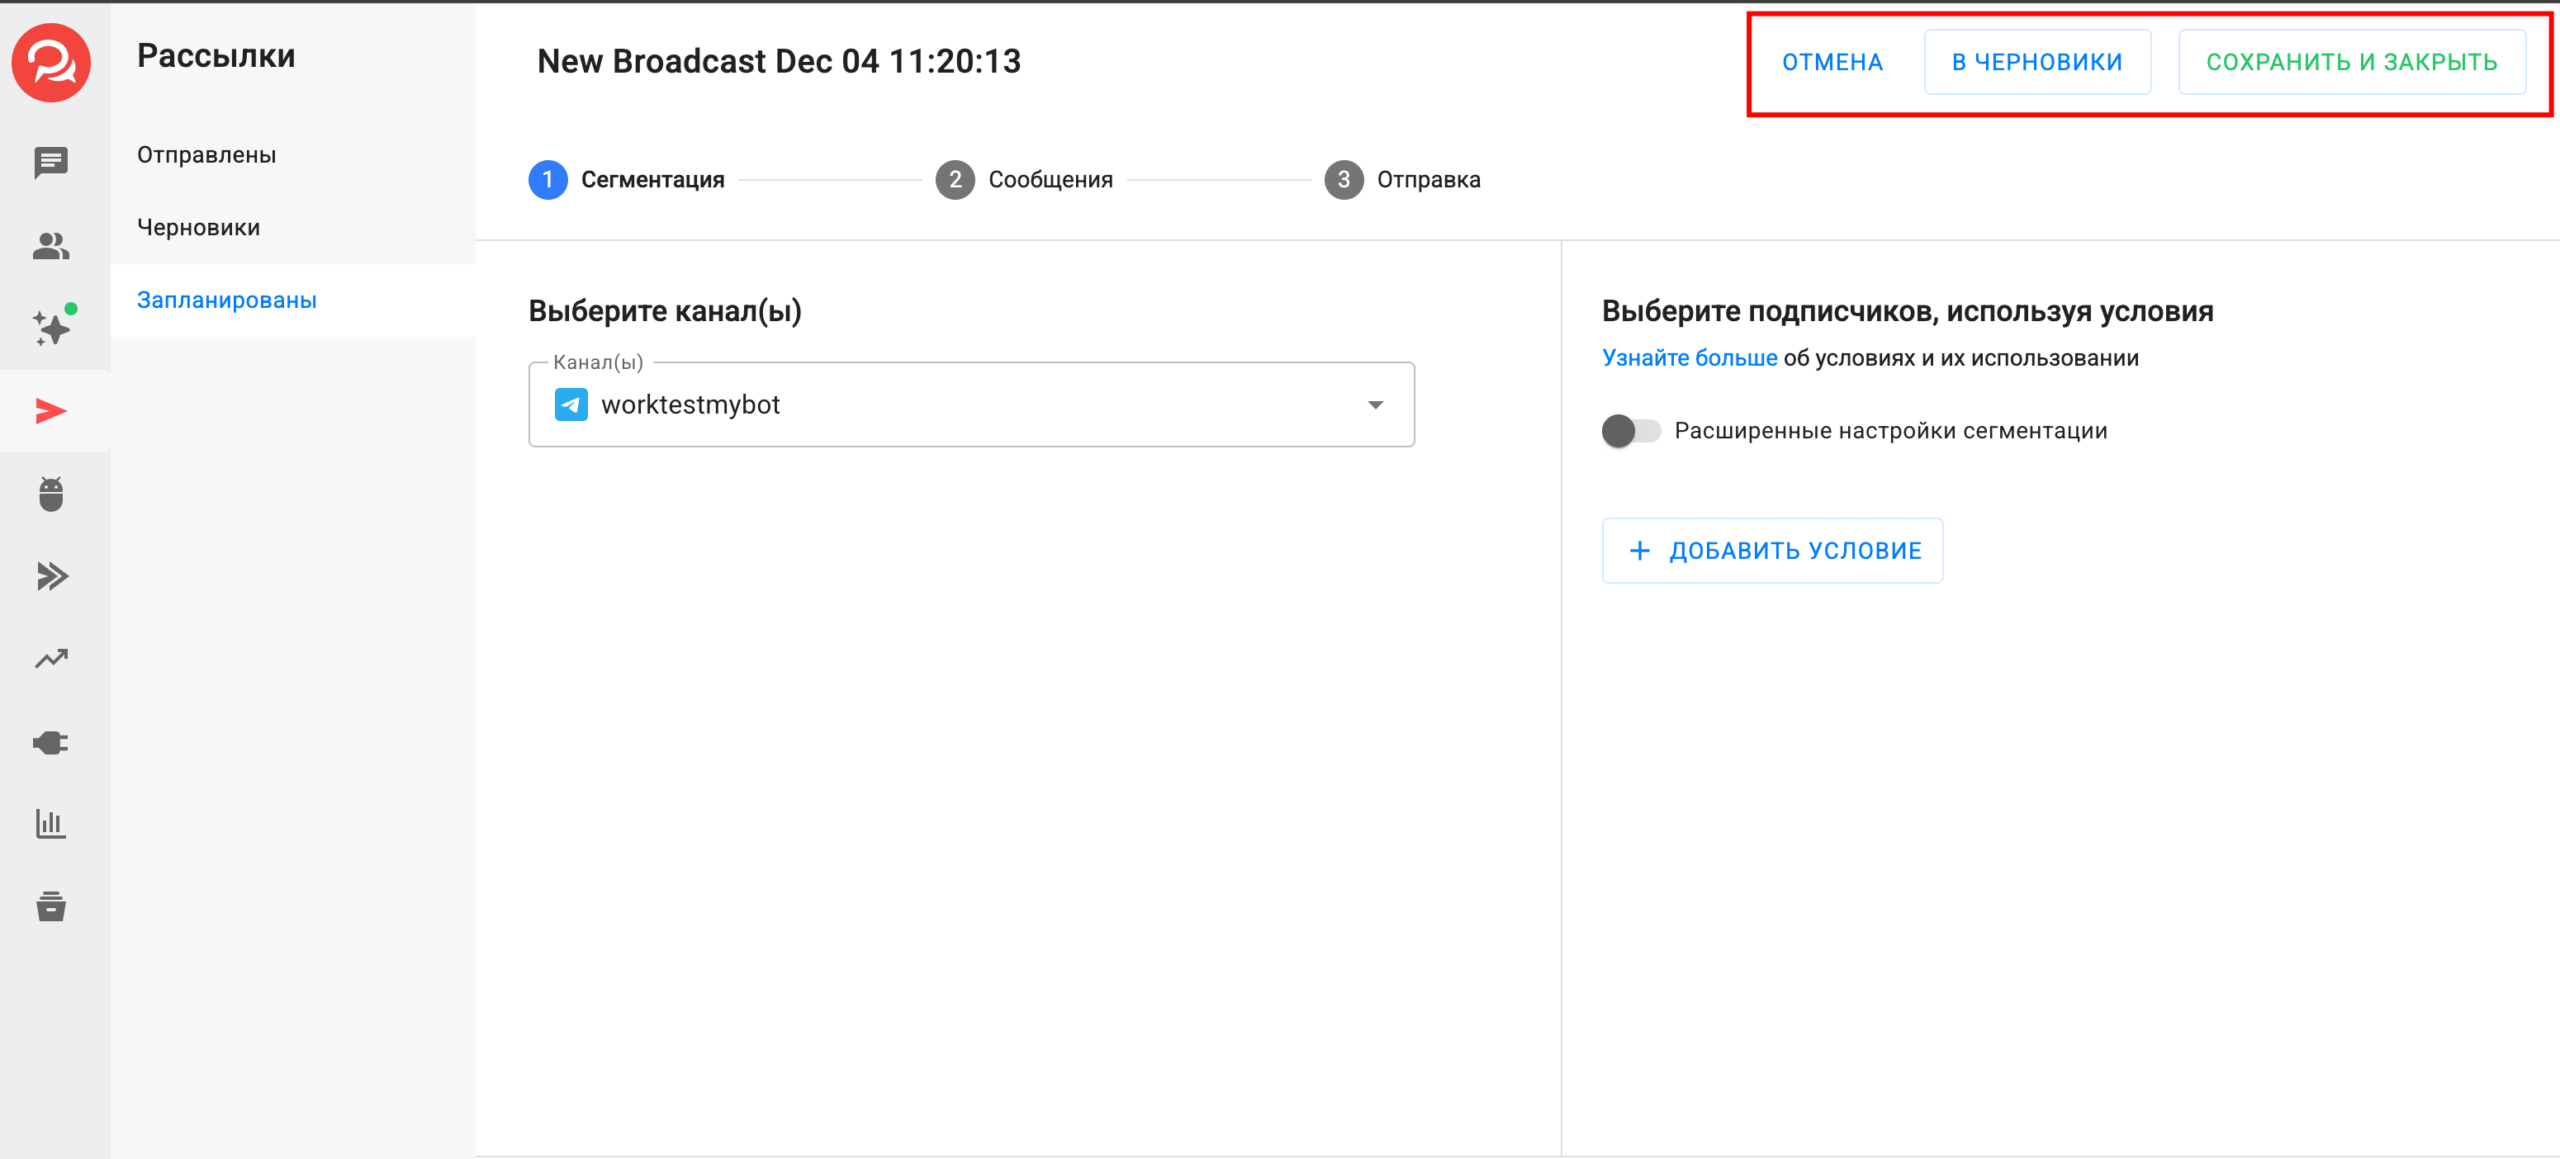Open the AI sparkles icon with green dot
The height and width of the screenshot is (1159, 2560).
(x=51, y=328)
